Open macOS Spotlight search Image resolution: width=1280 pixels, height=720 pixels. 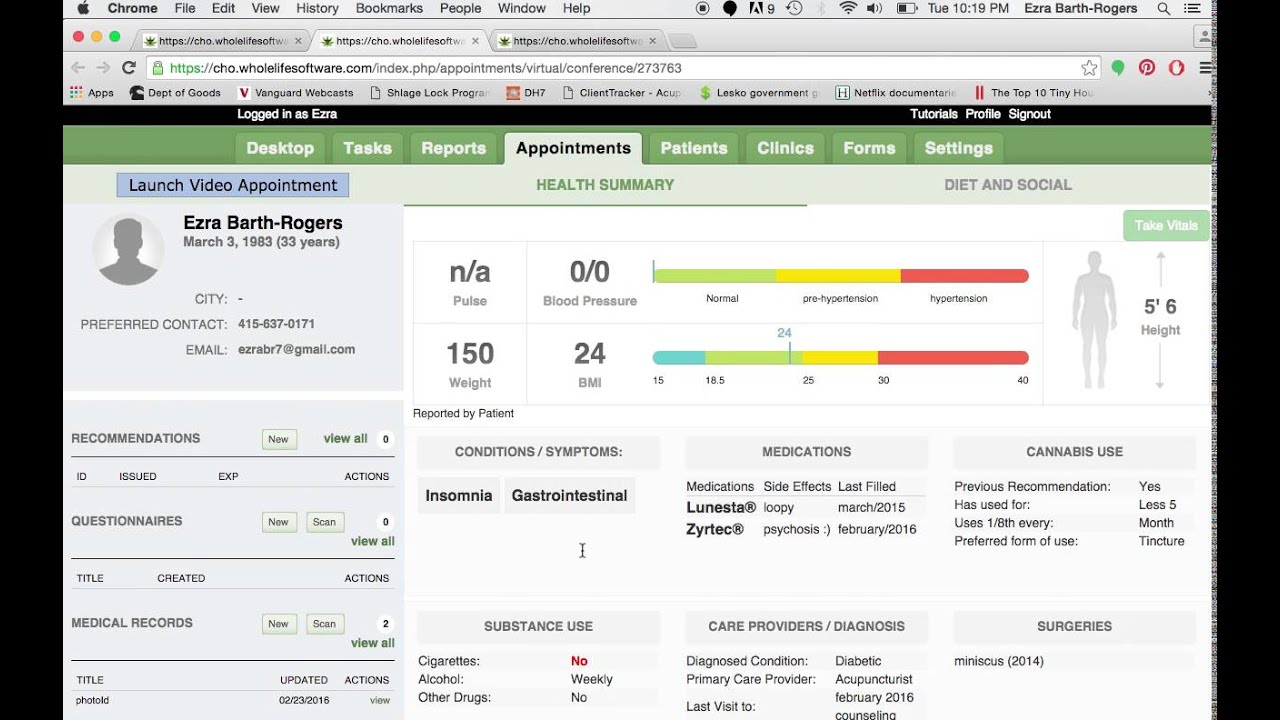point(1163,8)
